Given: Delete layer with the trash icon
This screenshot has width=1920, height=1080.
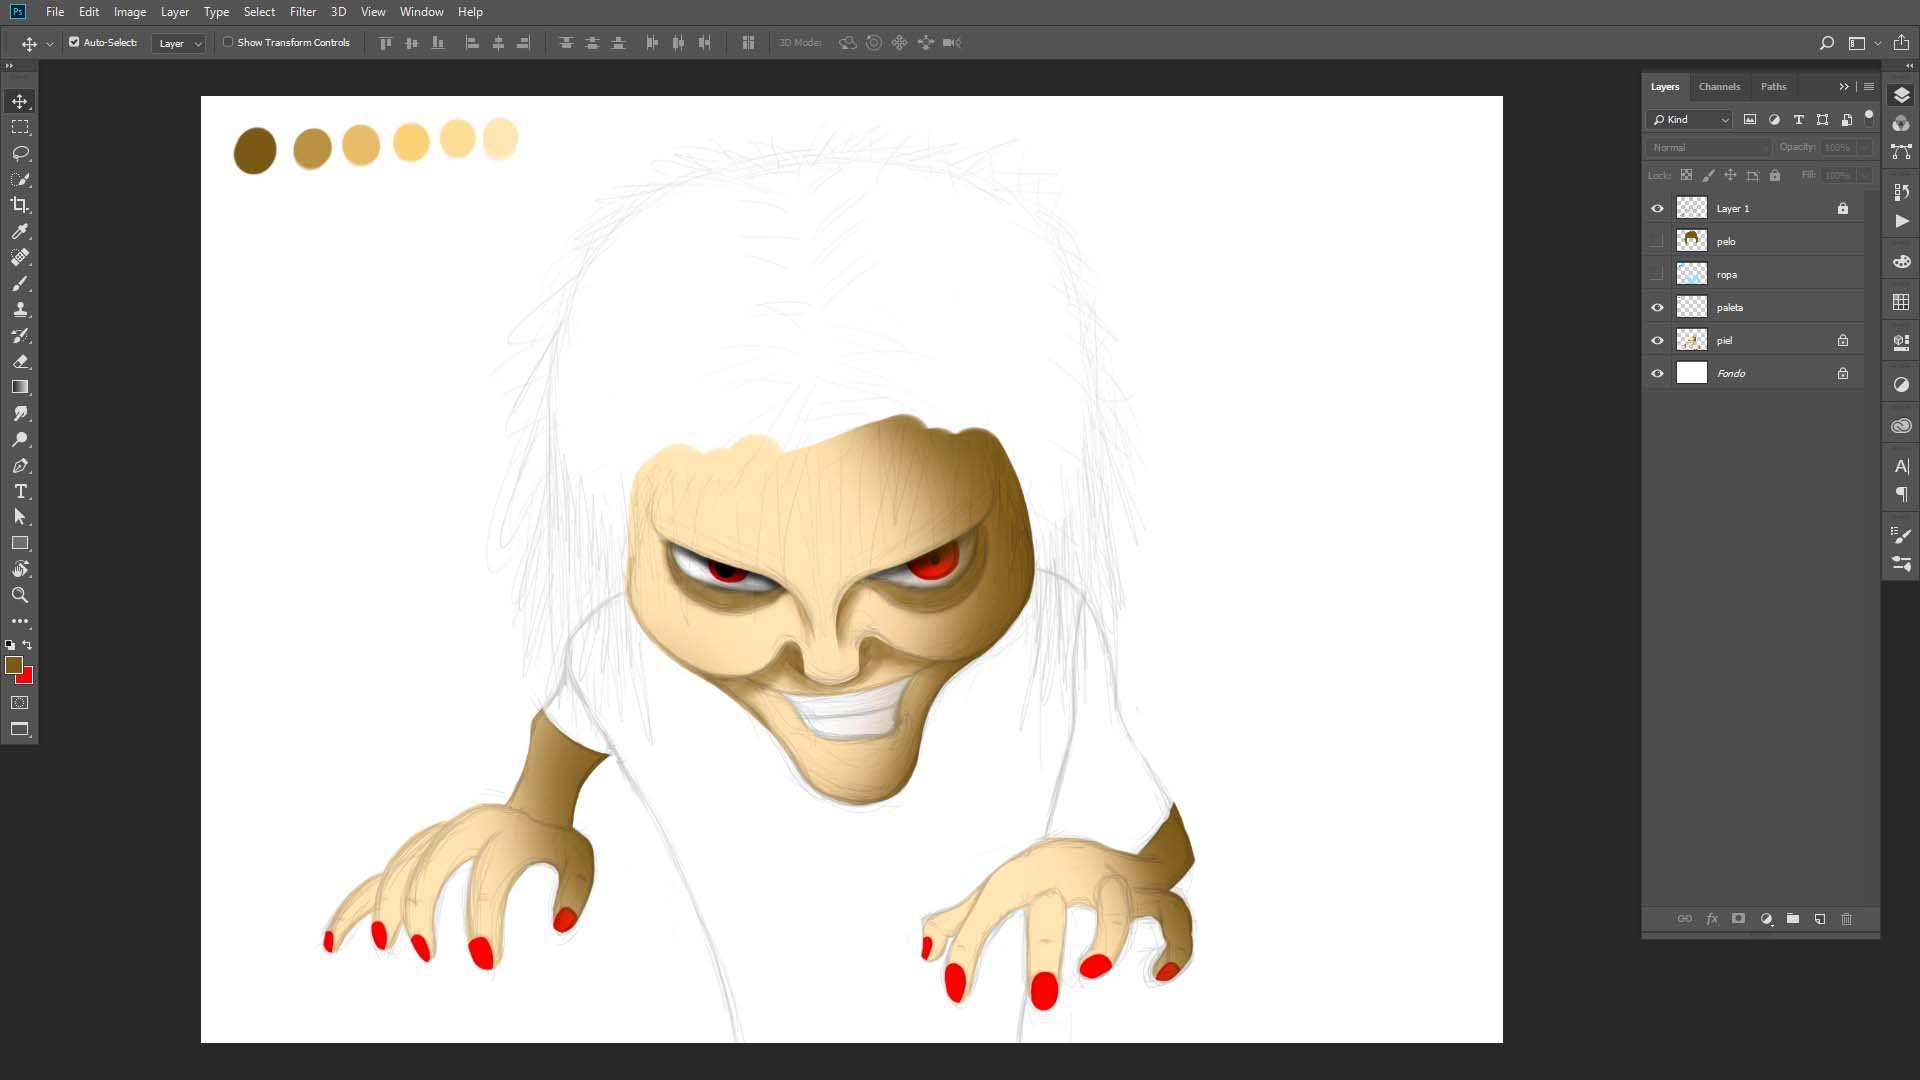Looking at the screenshot, I should [1847, 919].
